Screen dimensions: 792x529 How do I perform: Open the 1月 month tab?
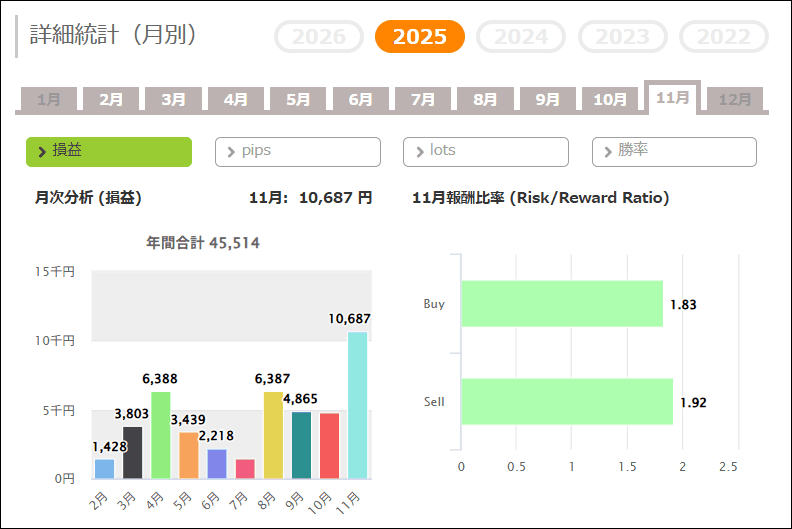point(49,100)
